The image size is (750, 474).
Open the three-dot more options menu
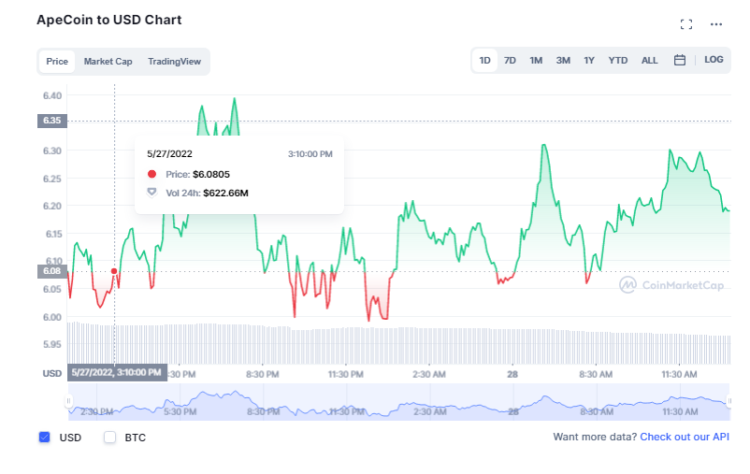click(716, 24)
